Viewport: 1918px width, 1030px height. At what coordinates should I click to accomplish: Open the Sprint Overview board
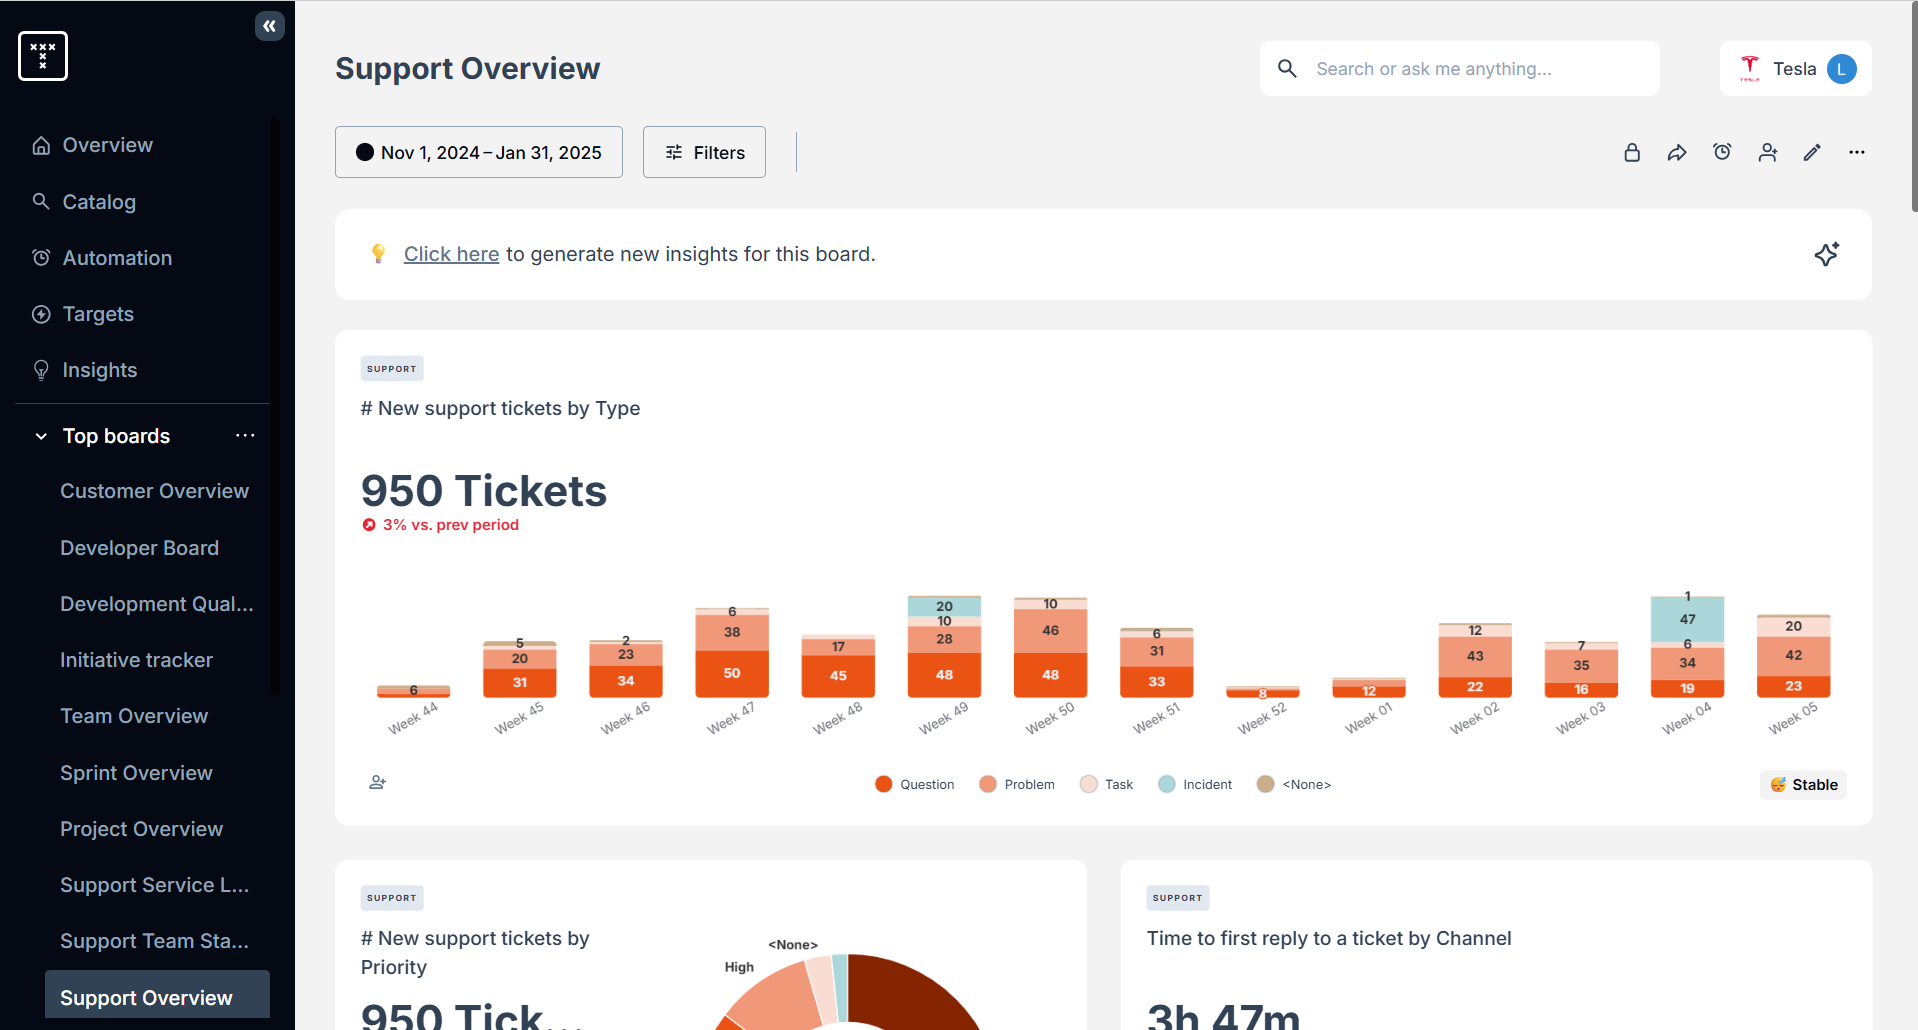click(x=136, y=772)
